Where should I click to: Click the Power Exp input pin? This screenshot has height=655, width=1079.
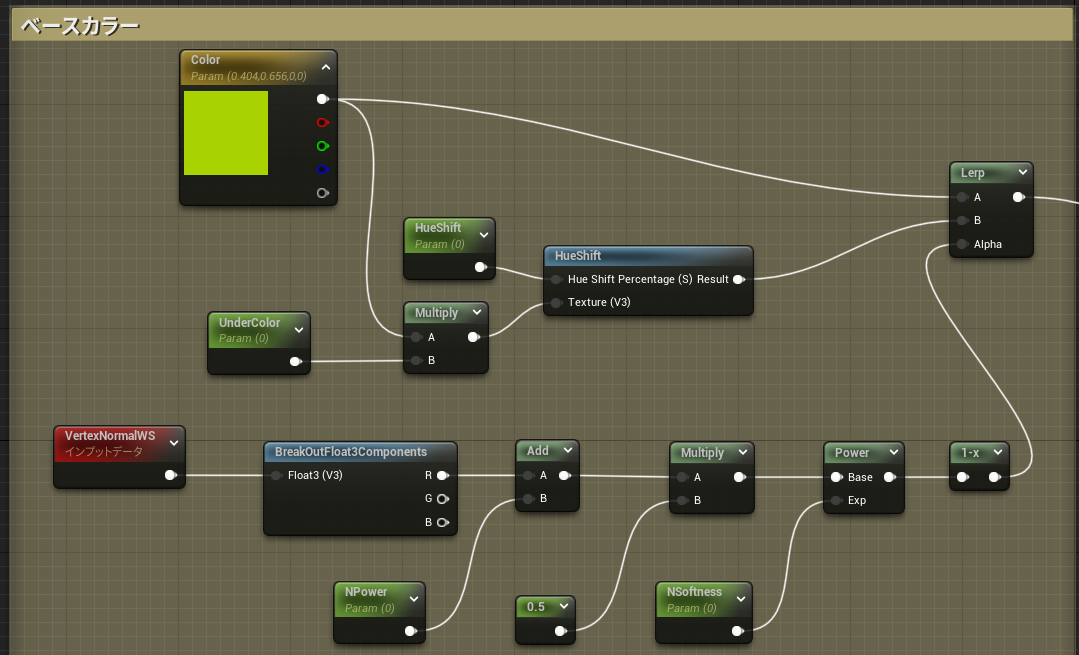coord(836,500)
